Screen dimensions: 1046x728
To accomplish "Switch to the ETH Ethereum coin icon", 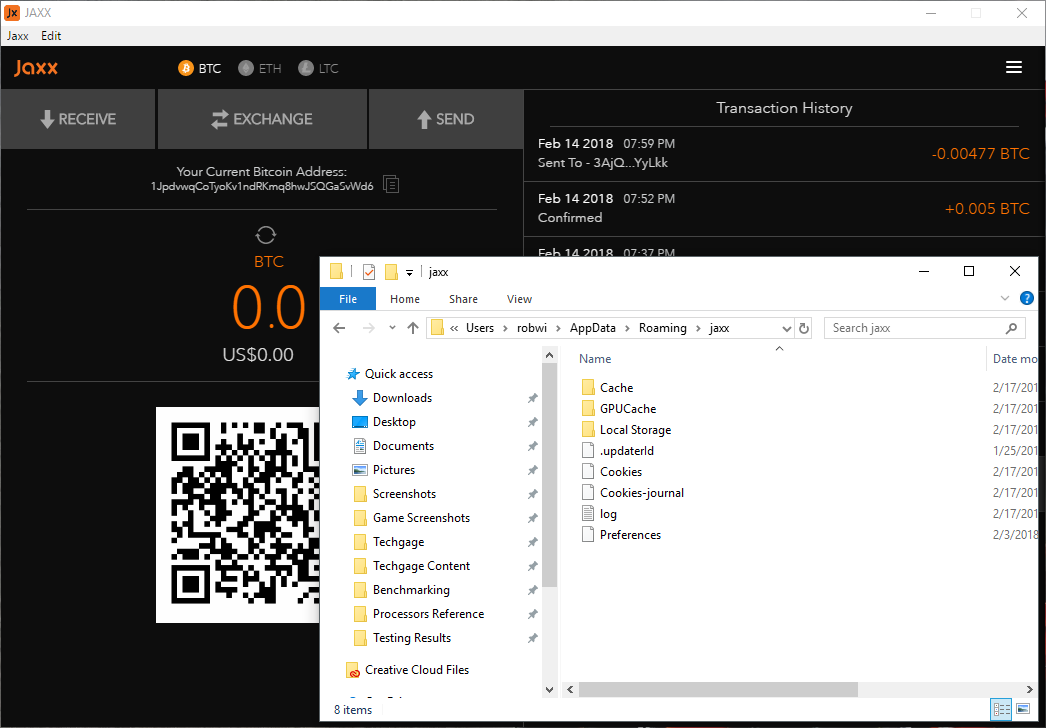I will (246, 68).
